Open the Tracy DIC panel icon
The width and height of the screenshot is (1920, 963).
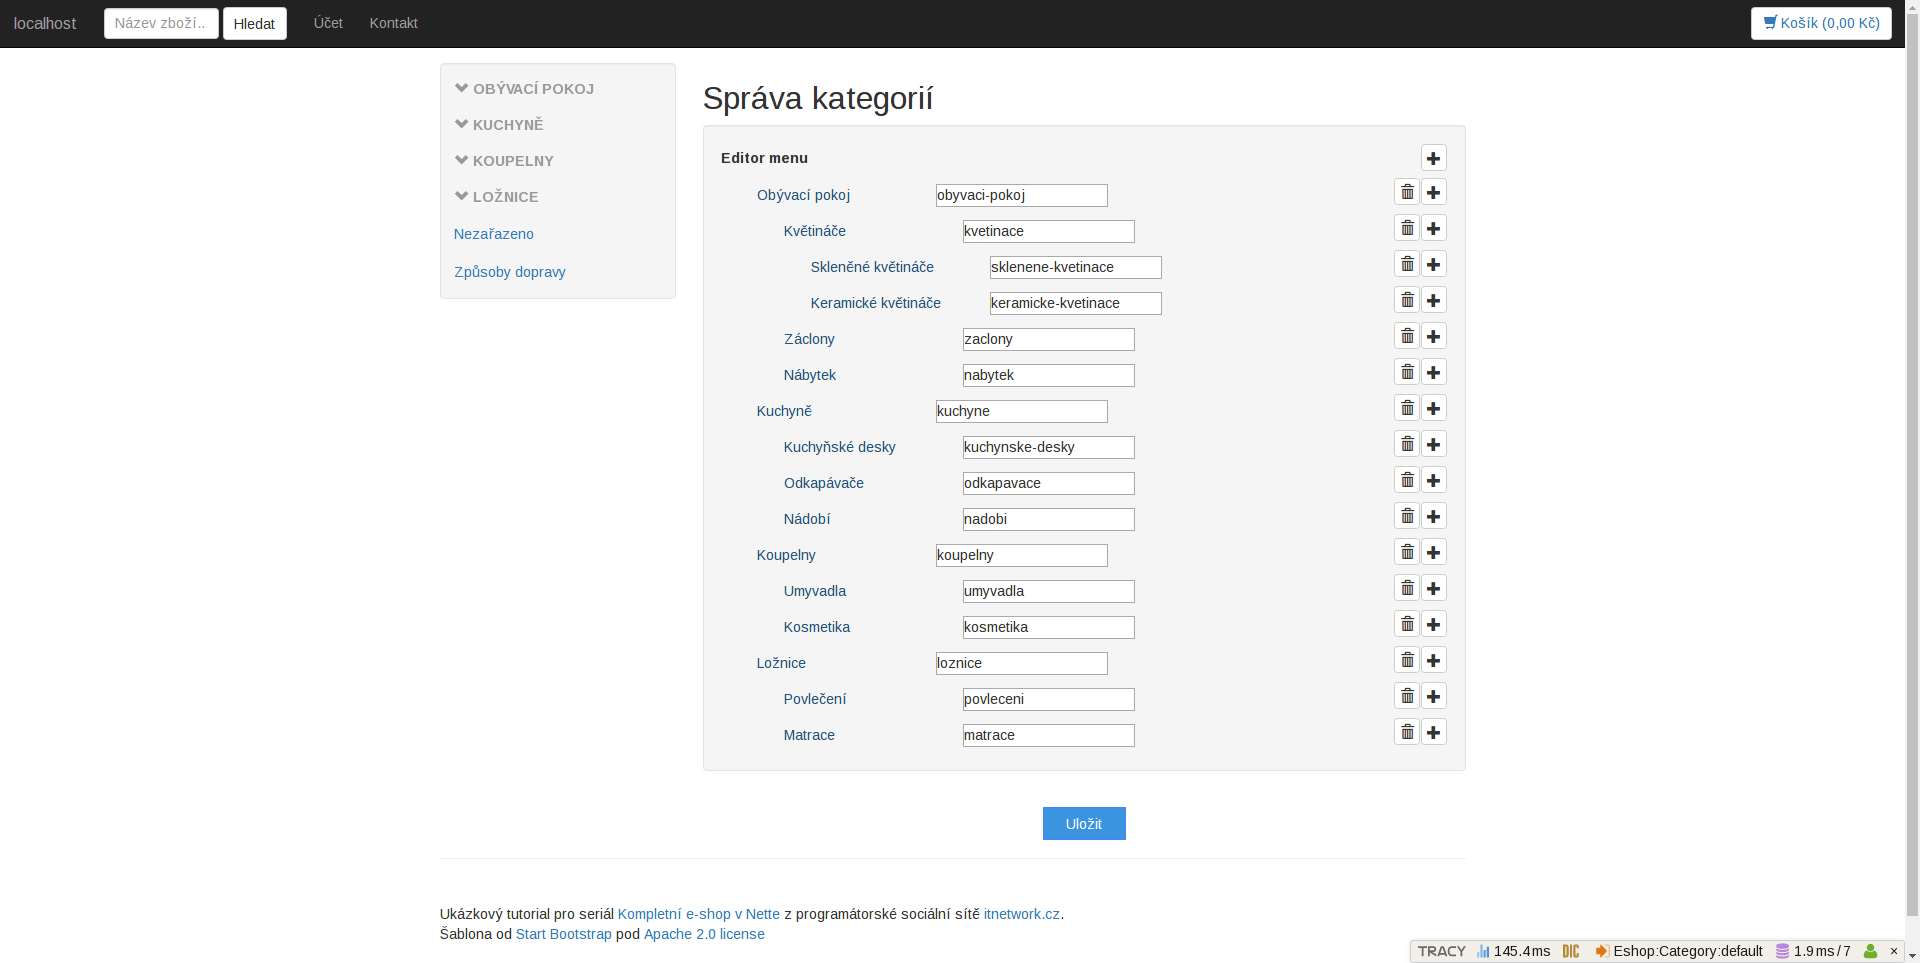[x=1571, y=951]
